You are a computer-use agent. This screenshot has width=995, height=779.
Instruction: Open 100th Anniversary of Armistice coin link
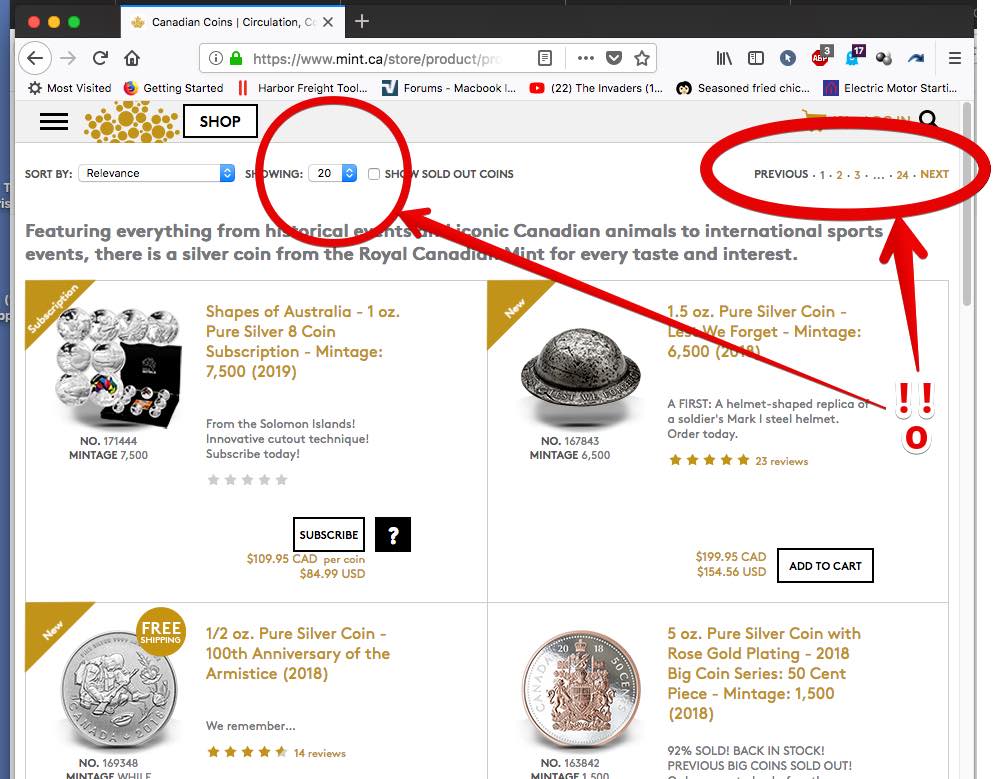click(298, 653)
